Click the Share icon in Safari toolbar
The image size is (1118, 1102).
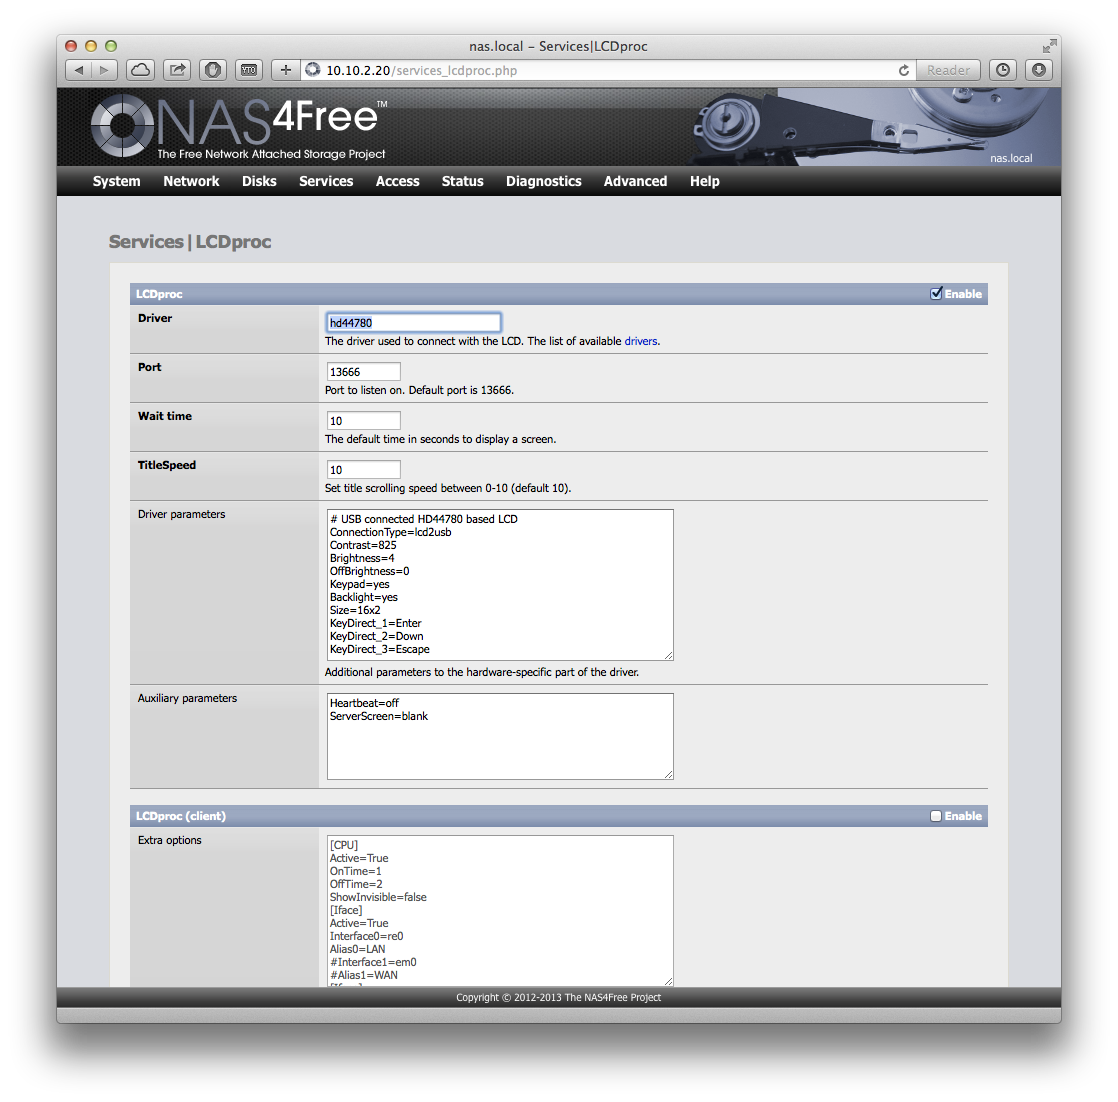177,70
